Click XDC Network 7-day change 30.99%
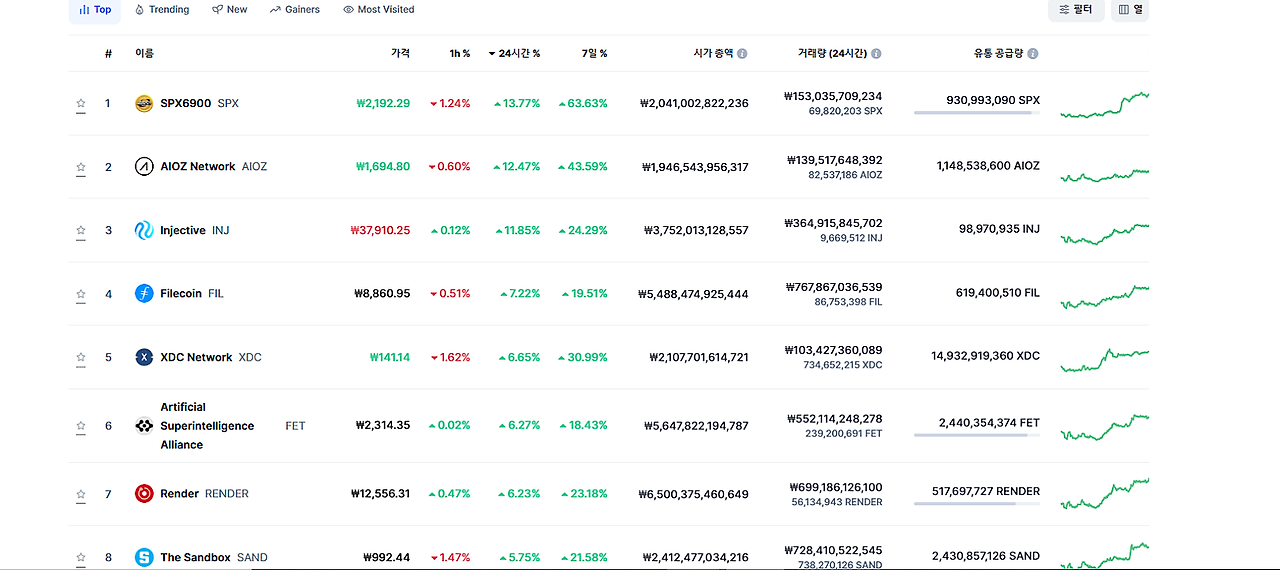Image resolution: width=1280 pixels, height=570 pixels. (x=583, y=357)
